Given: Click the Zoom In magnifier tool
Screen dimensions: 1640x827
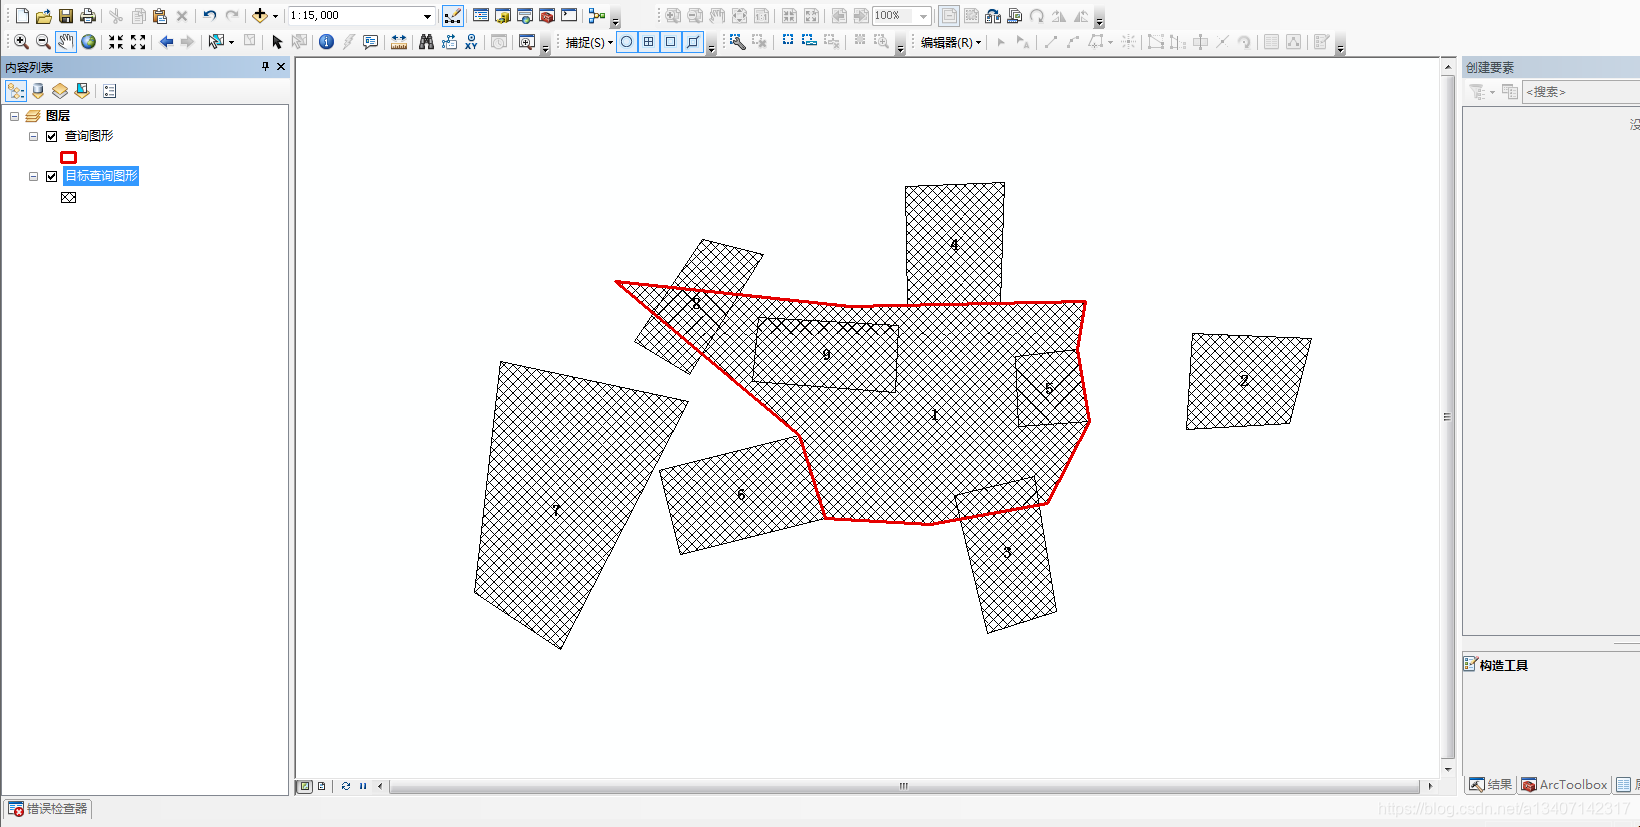Looking at the screenshot, I should pyautogui.click(x=21, y=42).
